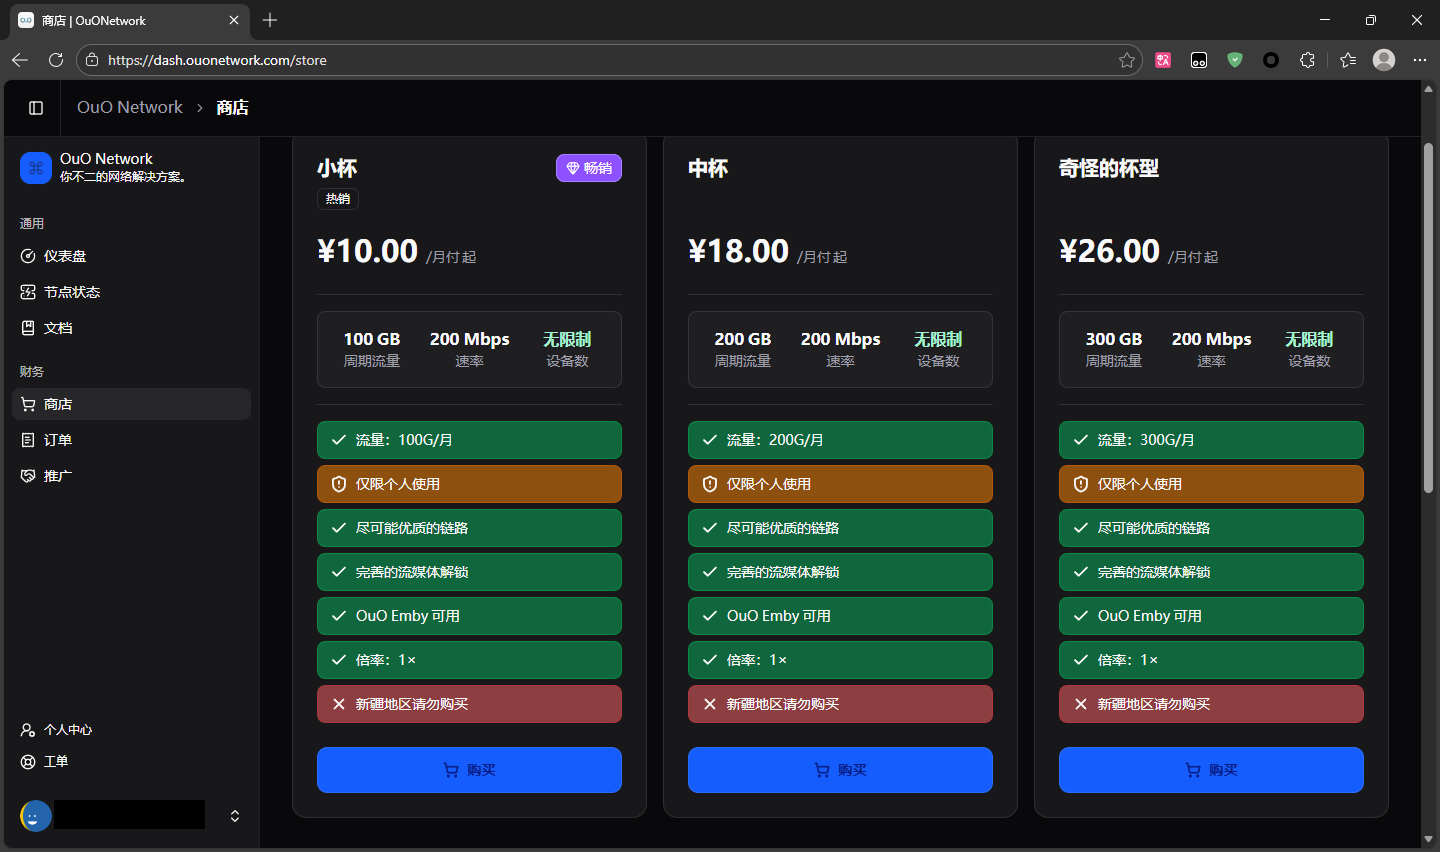Click the OuO Network logo icon
Image resolution: width=1440 pixels, height=852 pixels.
point(36,168)
